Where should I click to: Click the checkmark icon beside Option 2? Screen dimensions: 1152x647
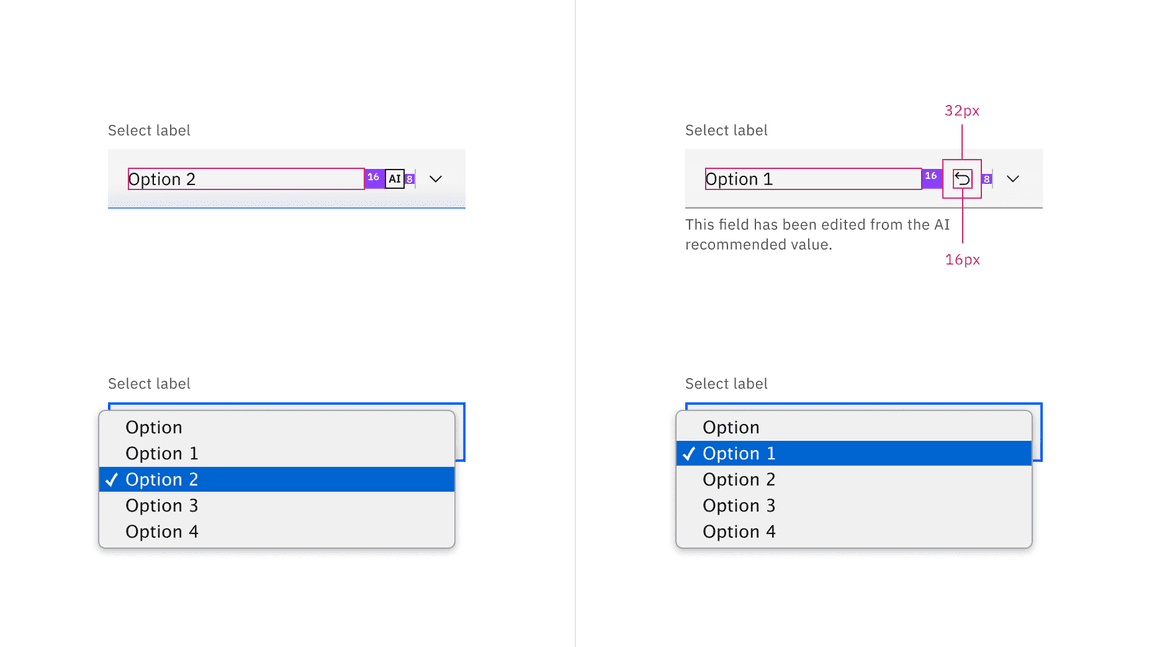pos(111,479)
